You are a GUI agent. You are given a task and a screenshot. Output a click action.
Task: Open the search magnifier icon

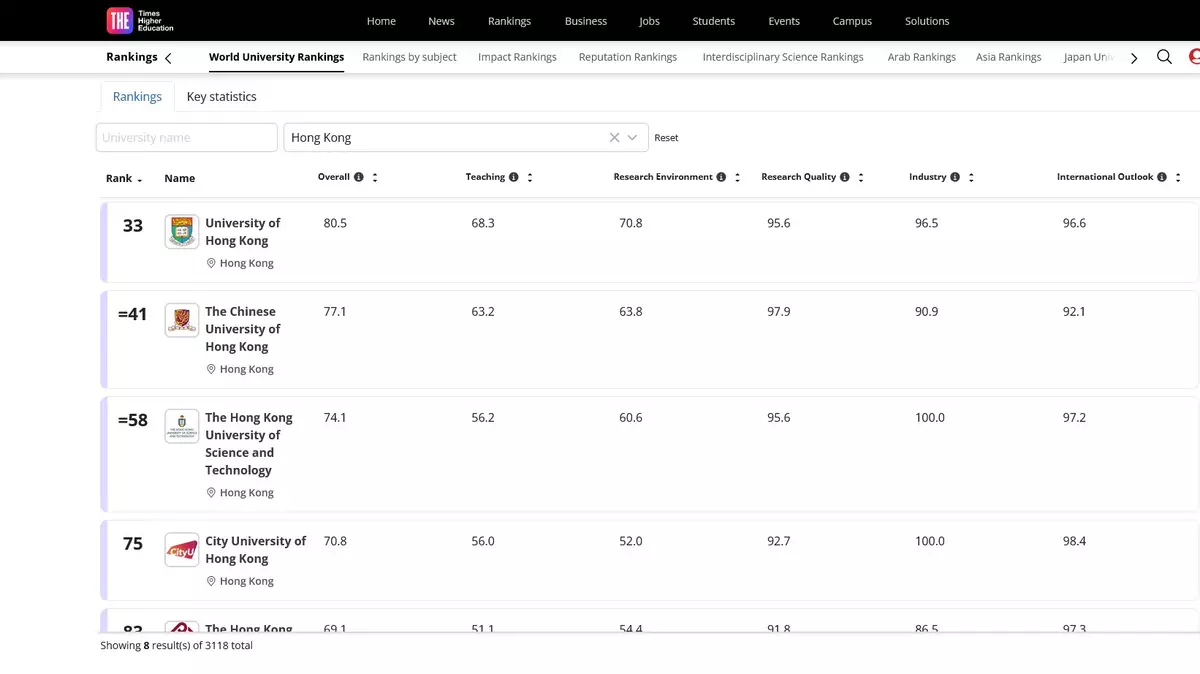point(1164,57)
